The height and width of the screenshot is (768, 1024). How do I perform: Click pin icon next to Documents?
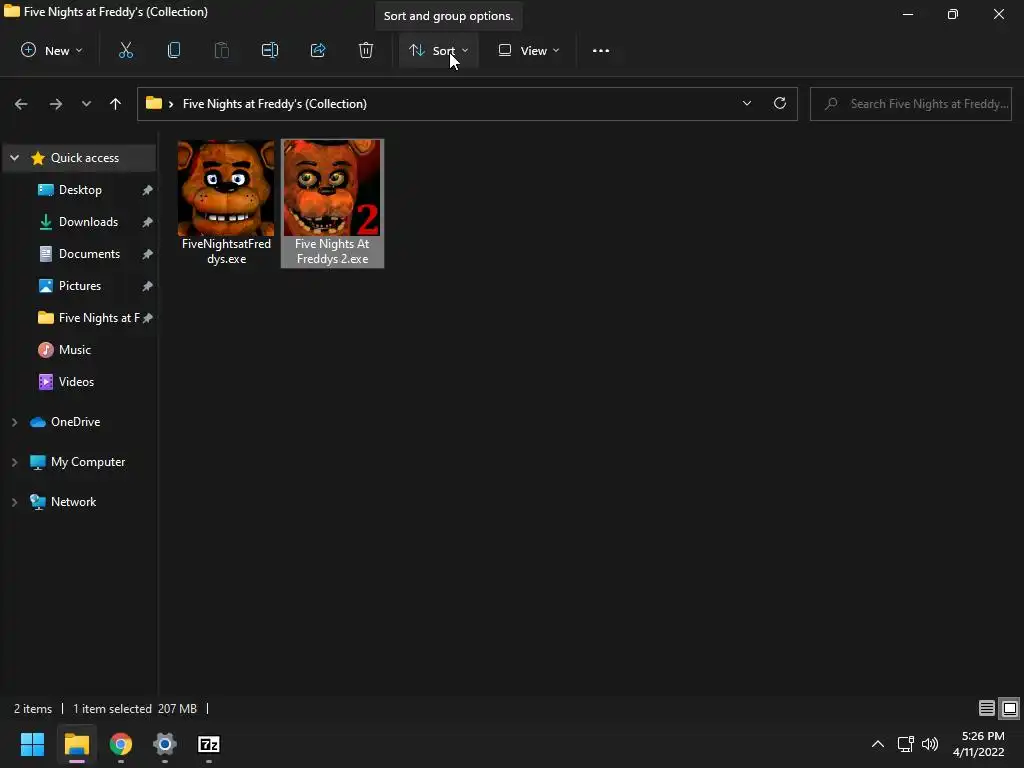(x=148, y=254)
